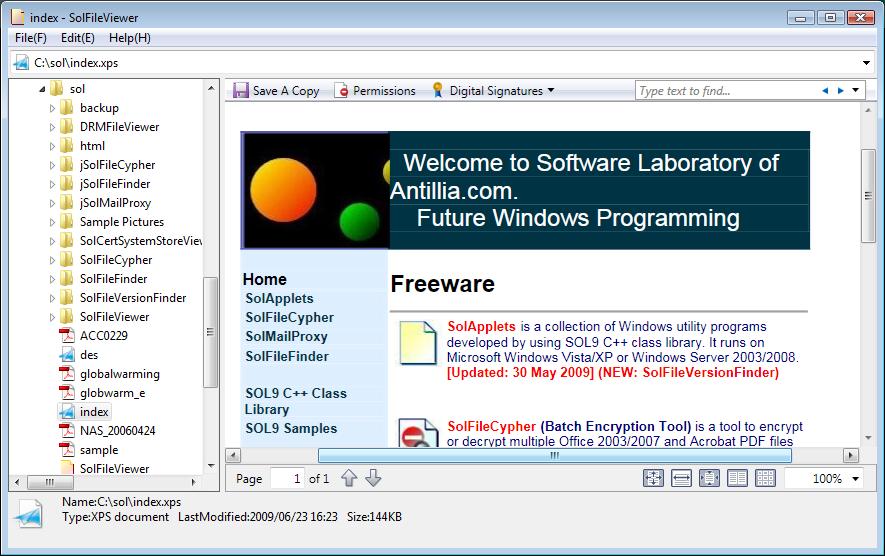Viewport: 885px width, 556px height.
Task: Go to next page down arrow
Action: (373, 478)
